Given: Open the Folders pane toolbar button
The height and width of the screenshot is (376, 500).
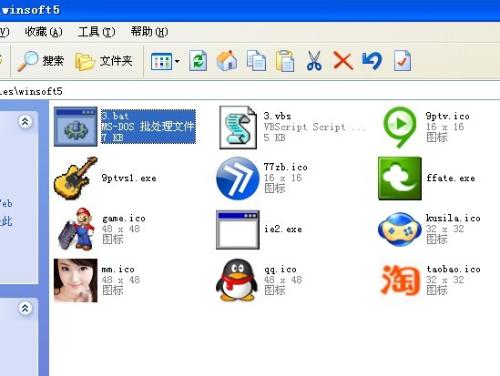Looking at the screenshot, I should tap(104, 61).
